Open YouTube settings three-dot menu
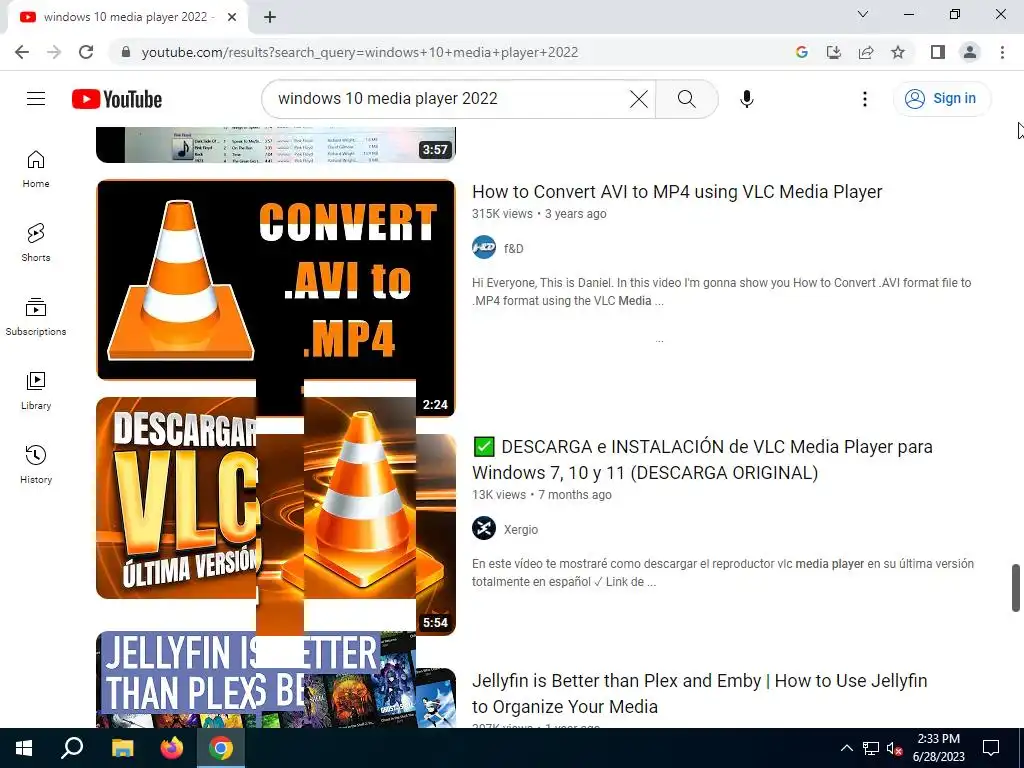The image size is (1024, 768). point(865,99)
